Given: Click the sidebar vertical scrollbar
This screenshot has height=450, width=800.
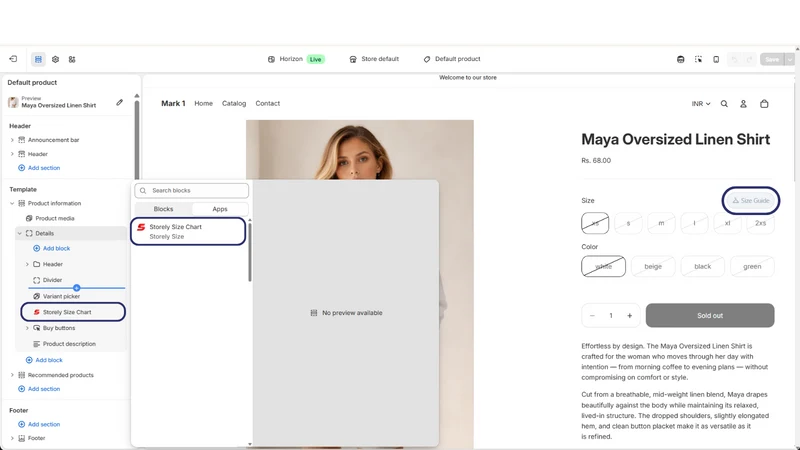Looking at the screenshot, I should 136,138.
